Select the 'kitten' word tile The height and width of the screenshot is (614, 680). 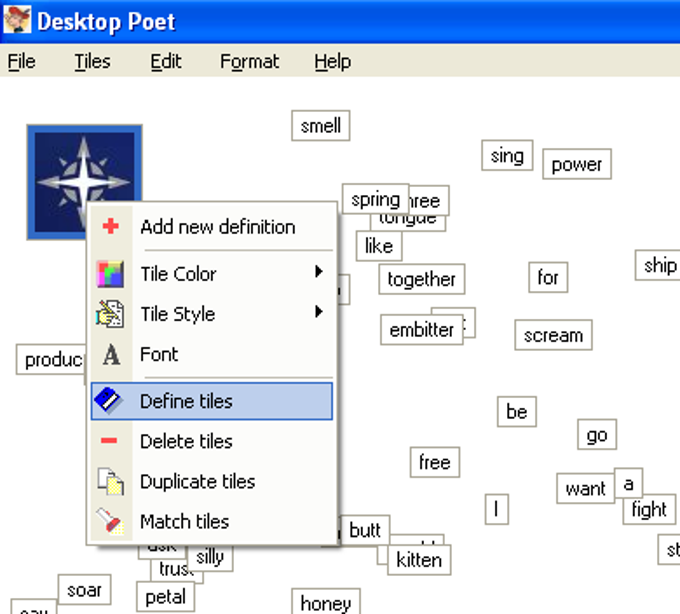tap(419, 560)
